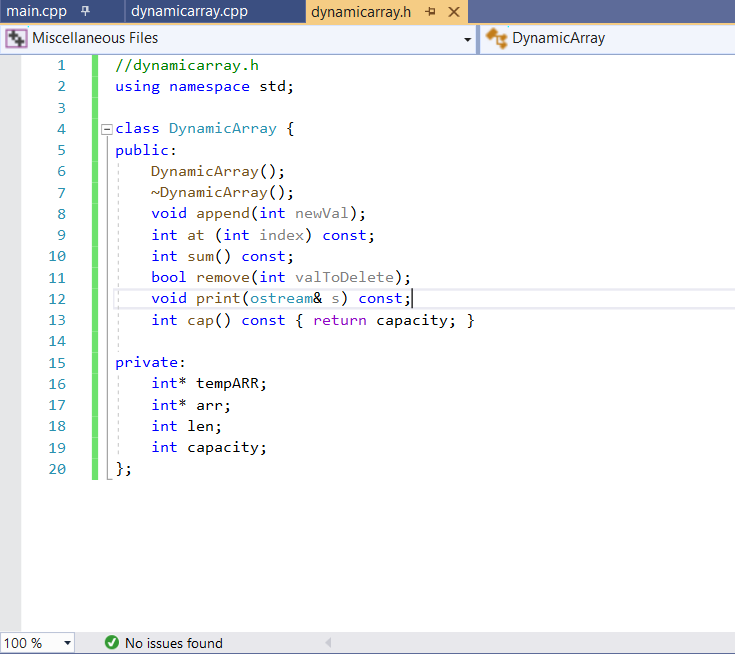Screen dimensions: 735x654
Task: Click the No issues found status text
Action: pyautogui.click(x=173, y=643)
